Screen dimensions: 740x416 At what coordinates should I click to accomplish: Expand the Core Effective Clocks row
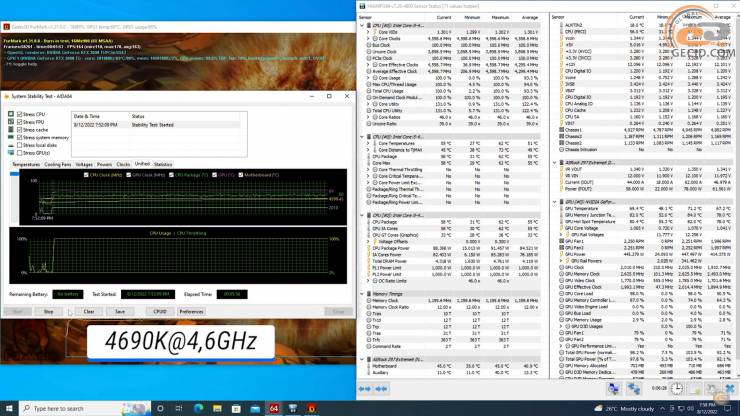click(368, 65)
